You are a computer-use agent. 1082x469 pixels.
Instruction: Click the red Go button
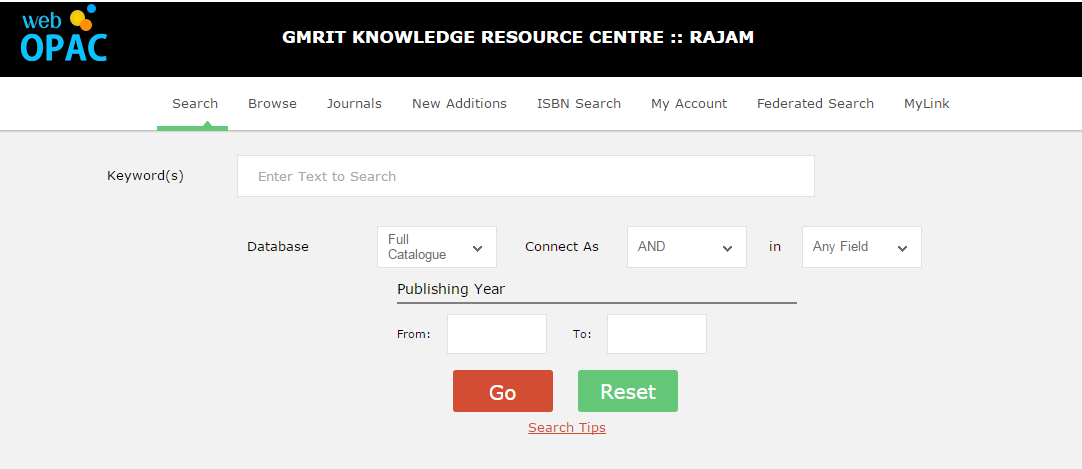coord(503,391)
